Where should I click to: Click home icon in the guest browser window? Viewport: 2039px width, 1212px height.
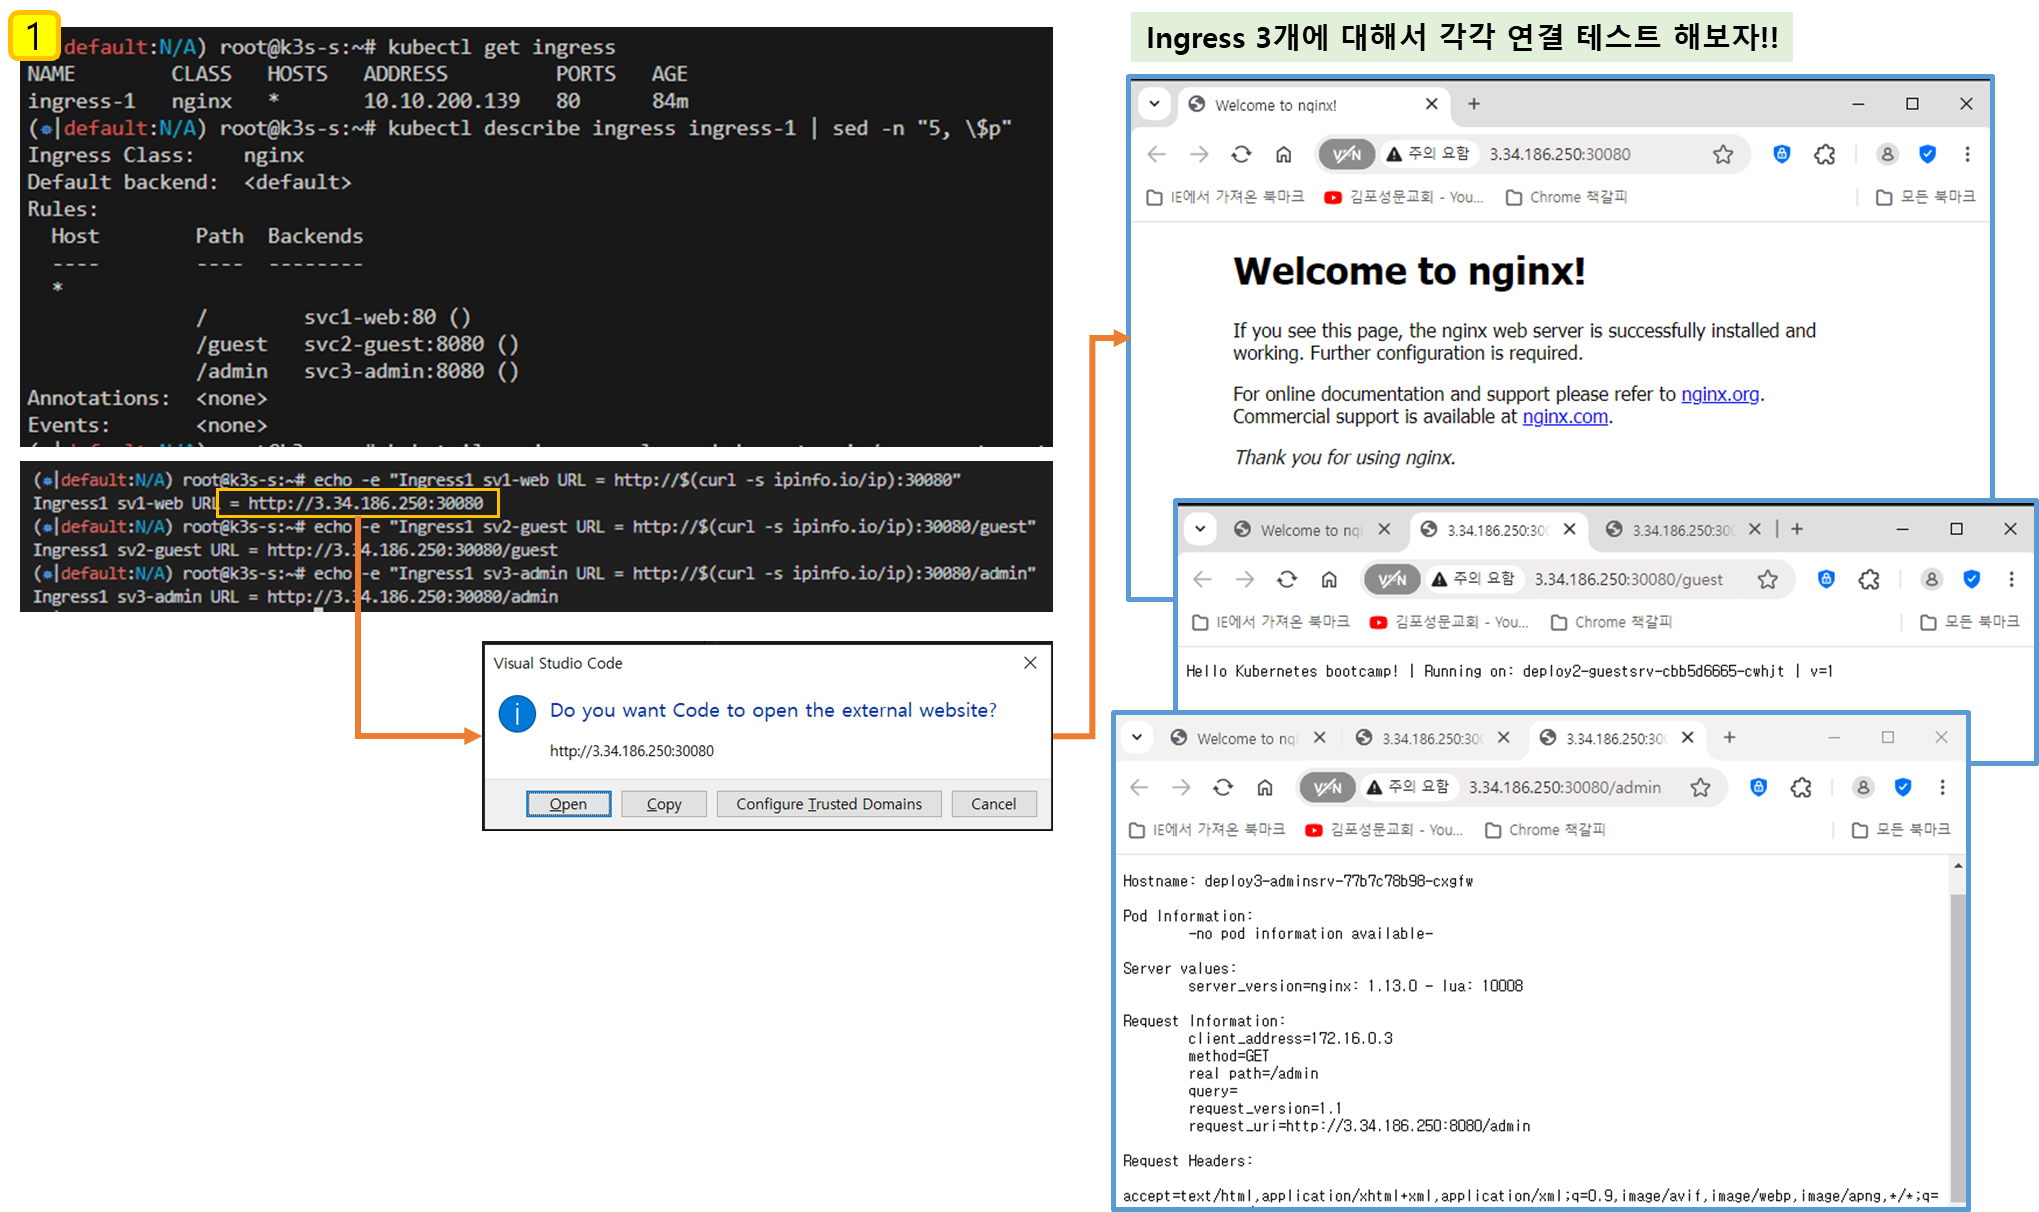point(1329,579)
